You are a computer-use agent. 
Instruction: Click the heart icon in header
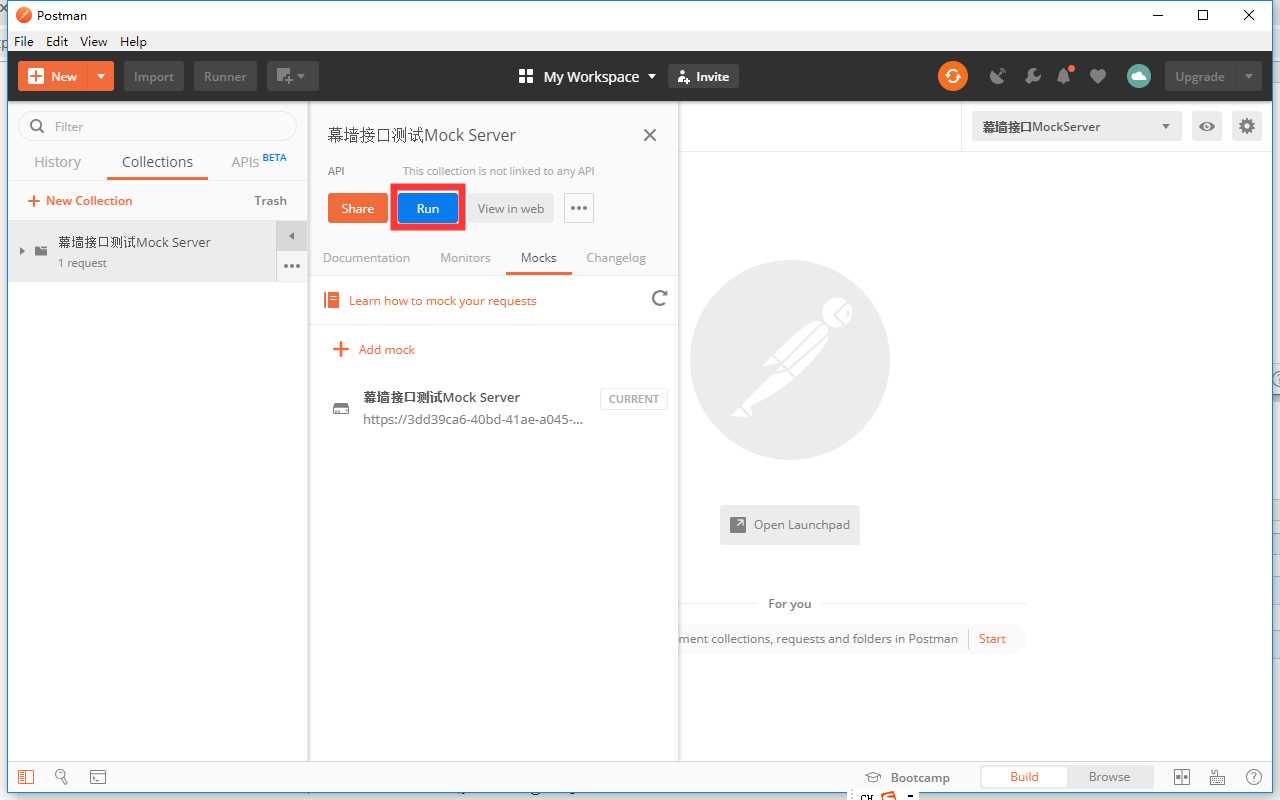tap(1098, 76)
